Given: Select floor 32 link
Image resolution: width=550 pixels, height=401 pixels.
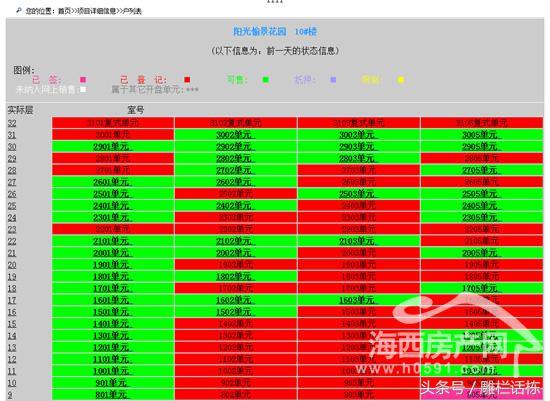Looking at the screenshot, I should [12, 123].
